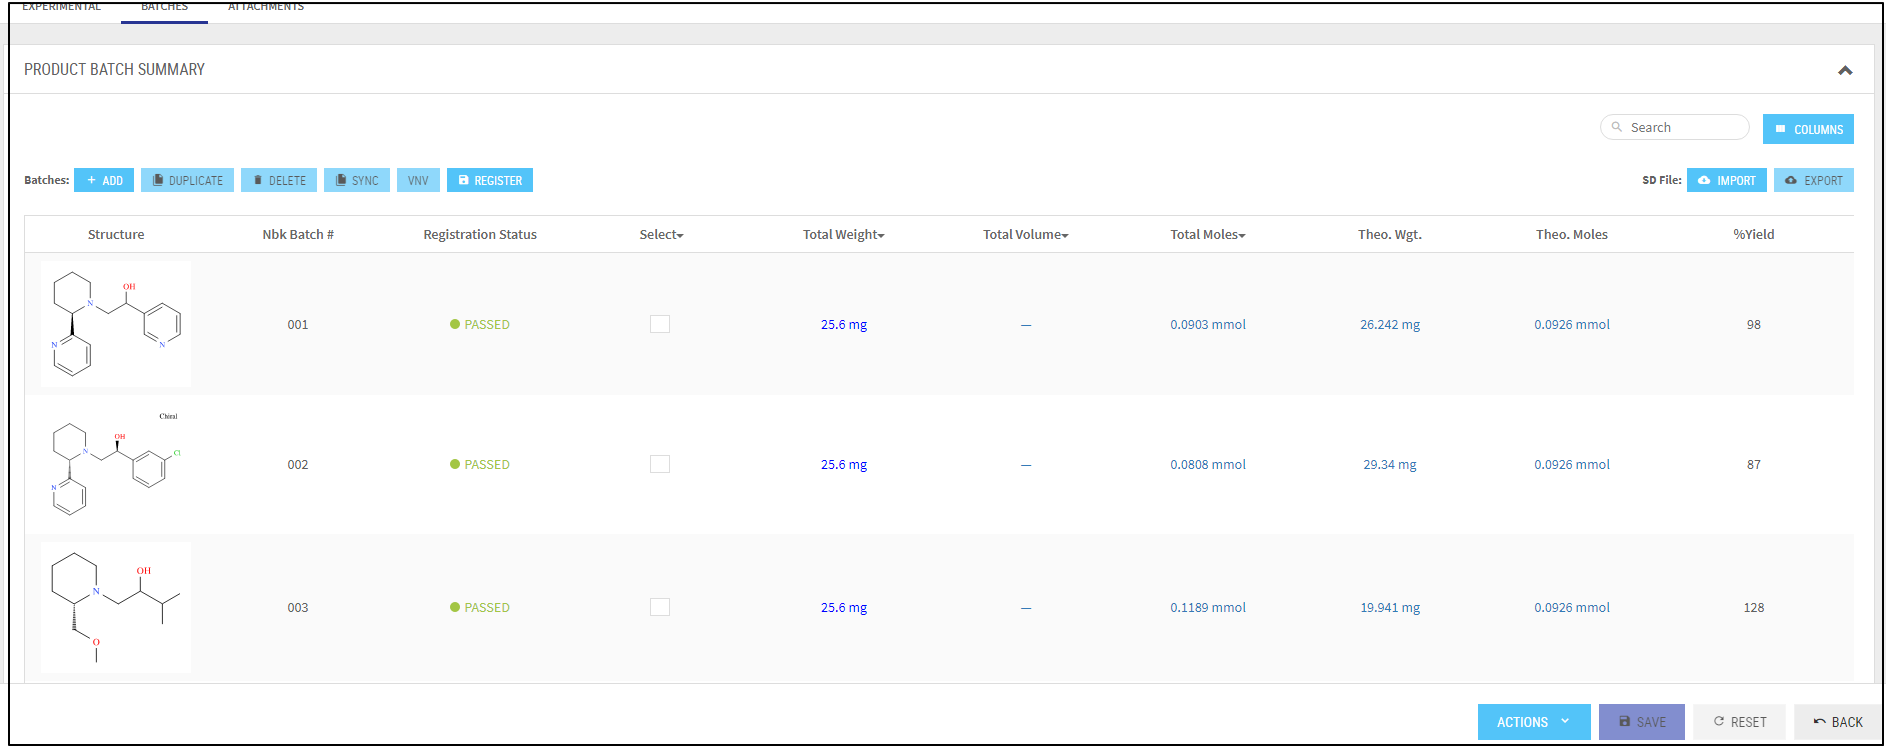Register the batch with Register button
The width and height of the screenshot is (1886, 747).
pyautogui.click(x=489, y=180)
